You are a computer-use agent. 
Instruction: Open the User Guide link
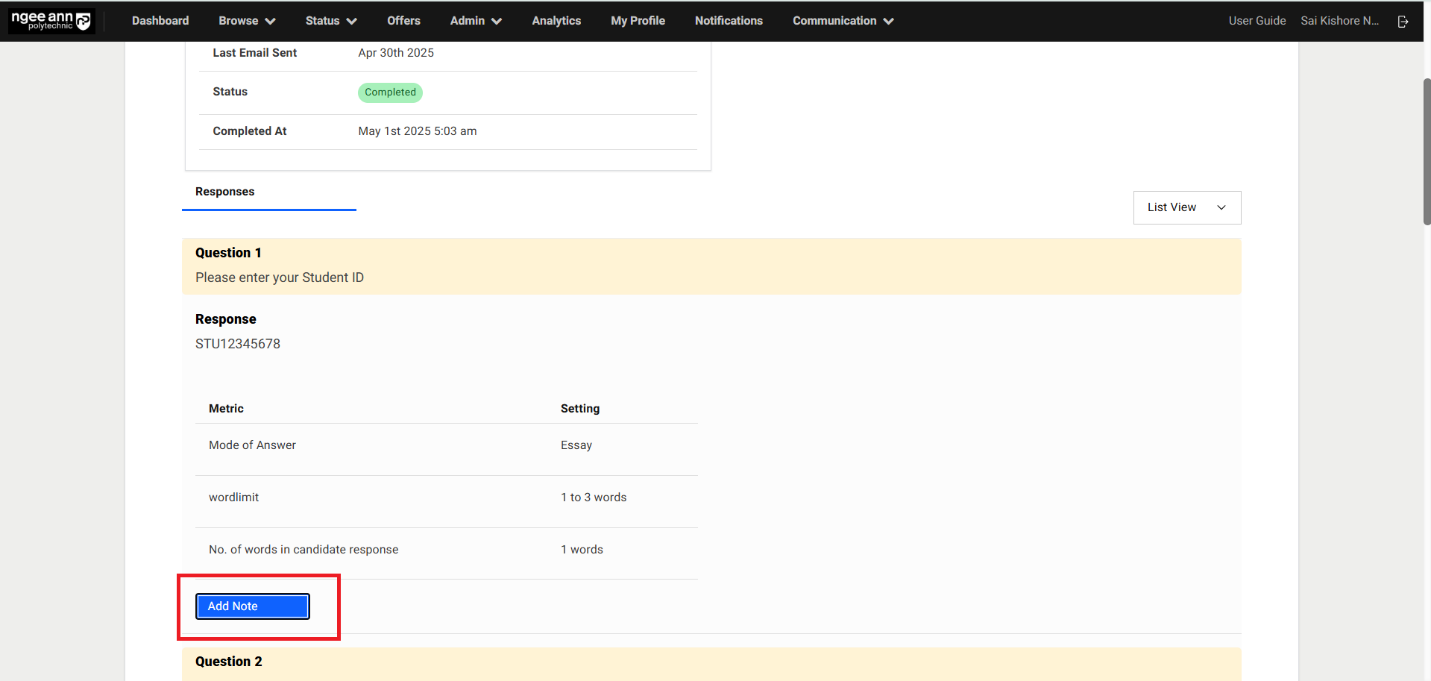coord(1257,21)
